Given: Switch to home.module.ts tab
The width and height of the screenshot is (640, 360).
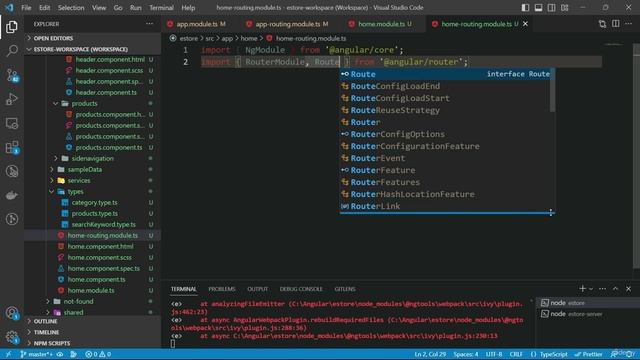Looking at the screenshot, I should 381,24.
